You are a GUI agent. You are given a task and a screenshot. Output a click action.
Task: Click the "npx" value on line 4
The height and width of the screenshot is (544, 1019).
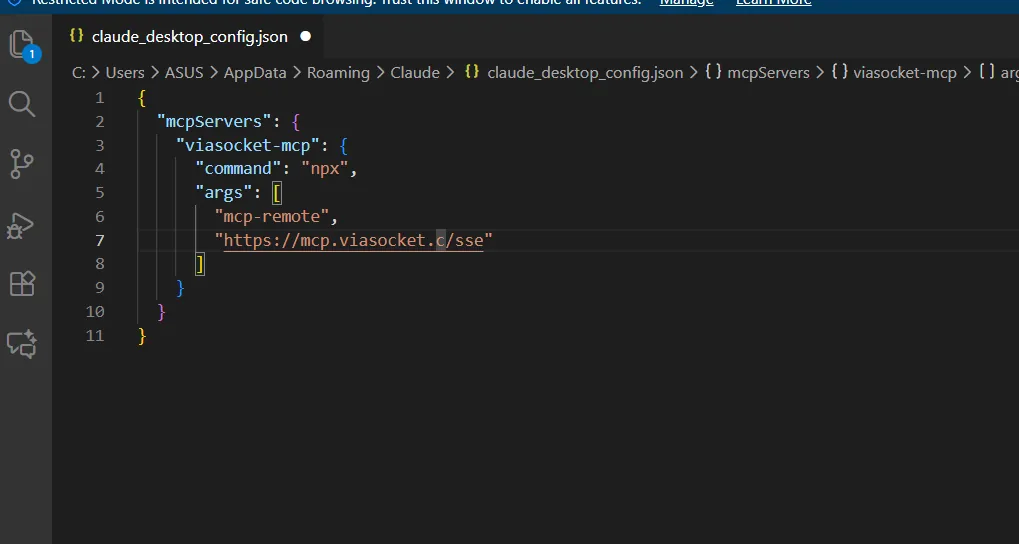pyautogui.click(x=325, y=169)
